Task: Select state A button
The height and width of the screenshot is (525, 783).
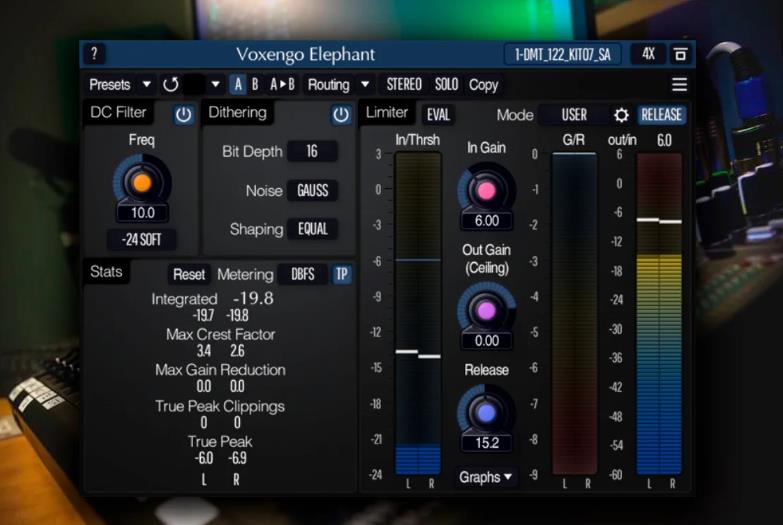Action: coord(238,84)
